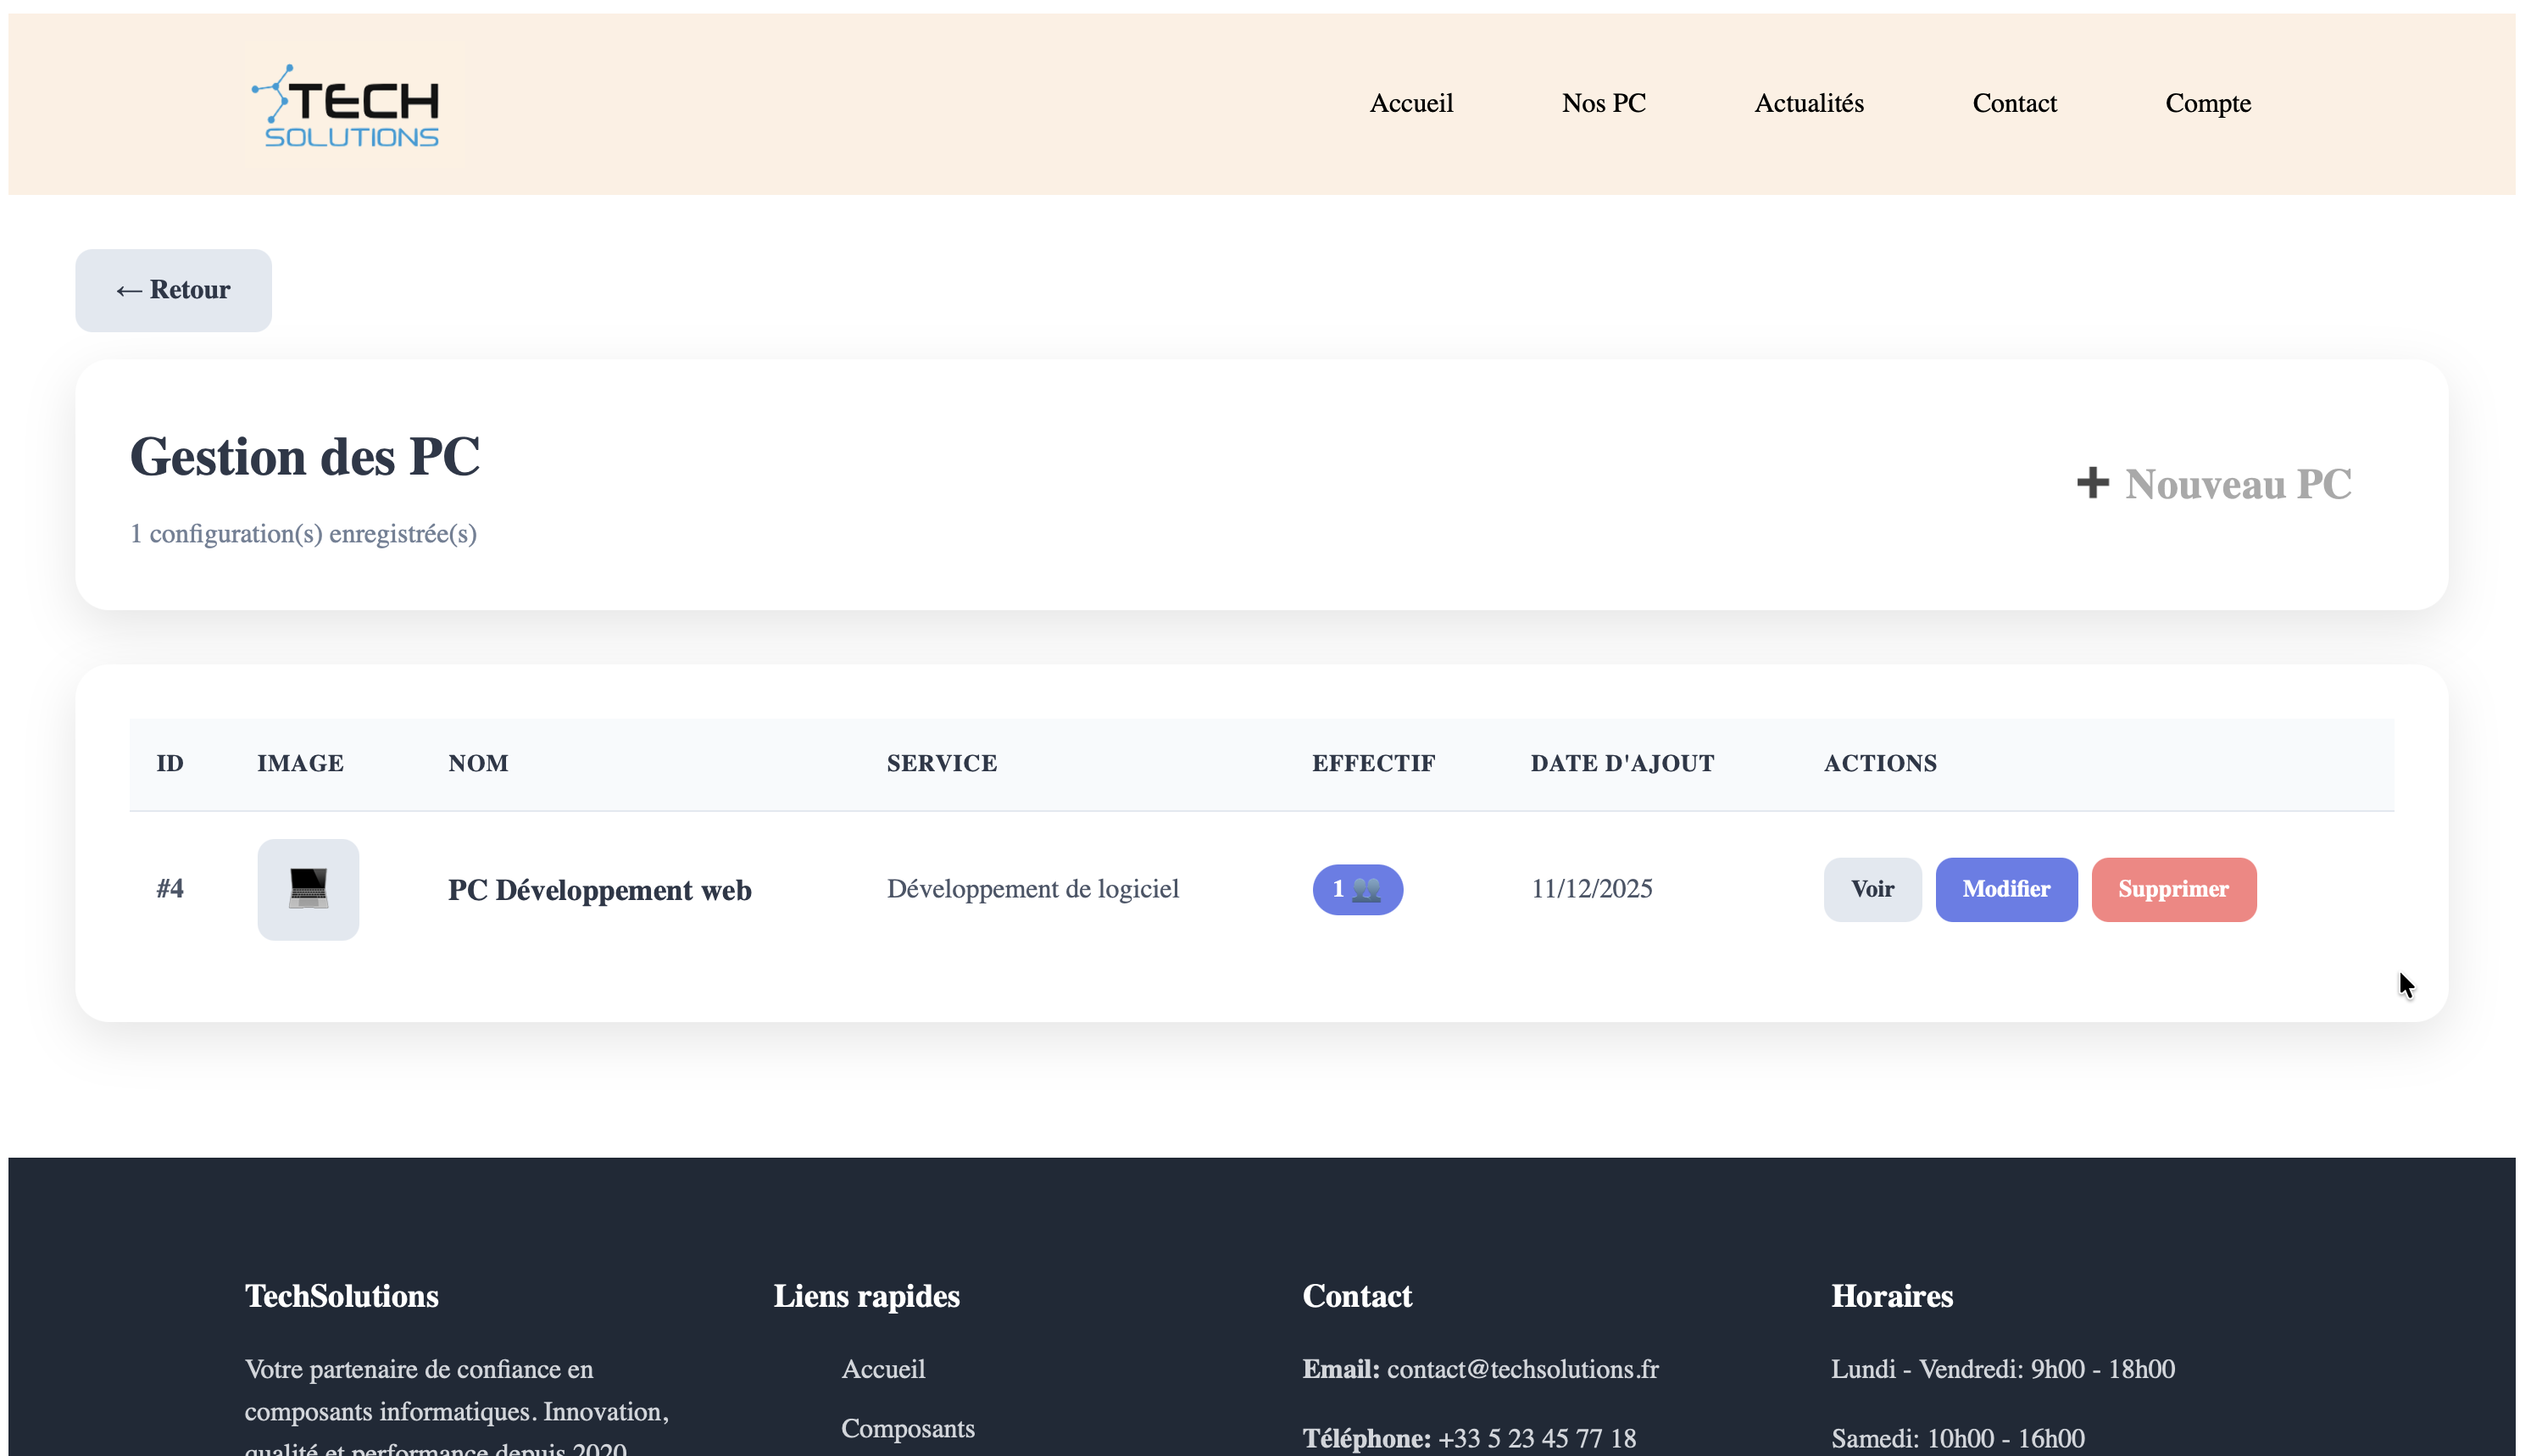2531x1456 pixels.
Task: Delete PC Développement web with Supprimer
Action: point(2173,889)
